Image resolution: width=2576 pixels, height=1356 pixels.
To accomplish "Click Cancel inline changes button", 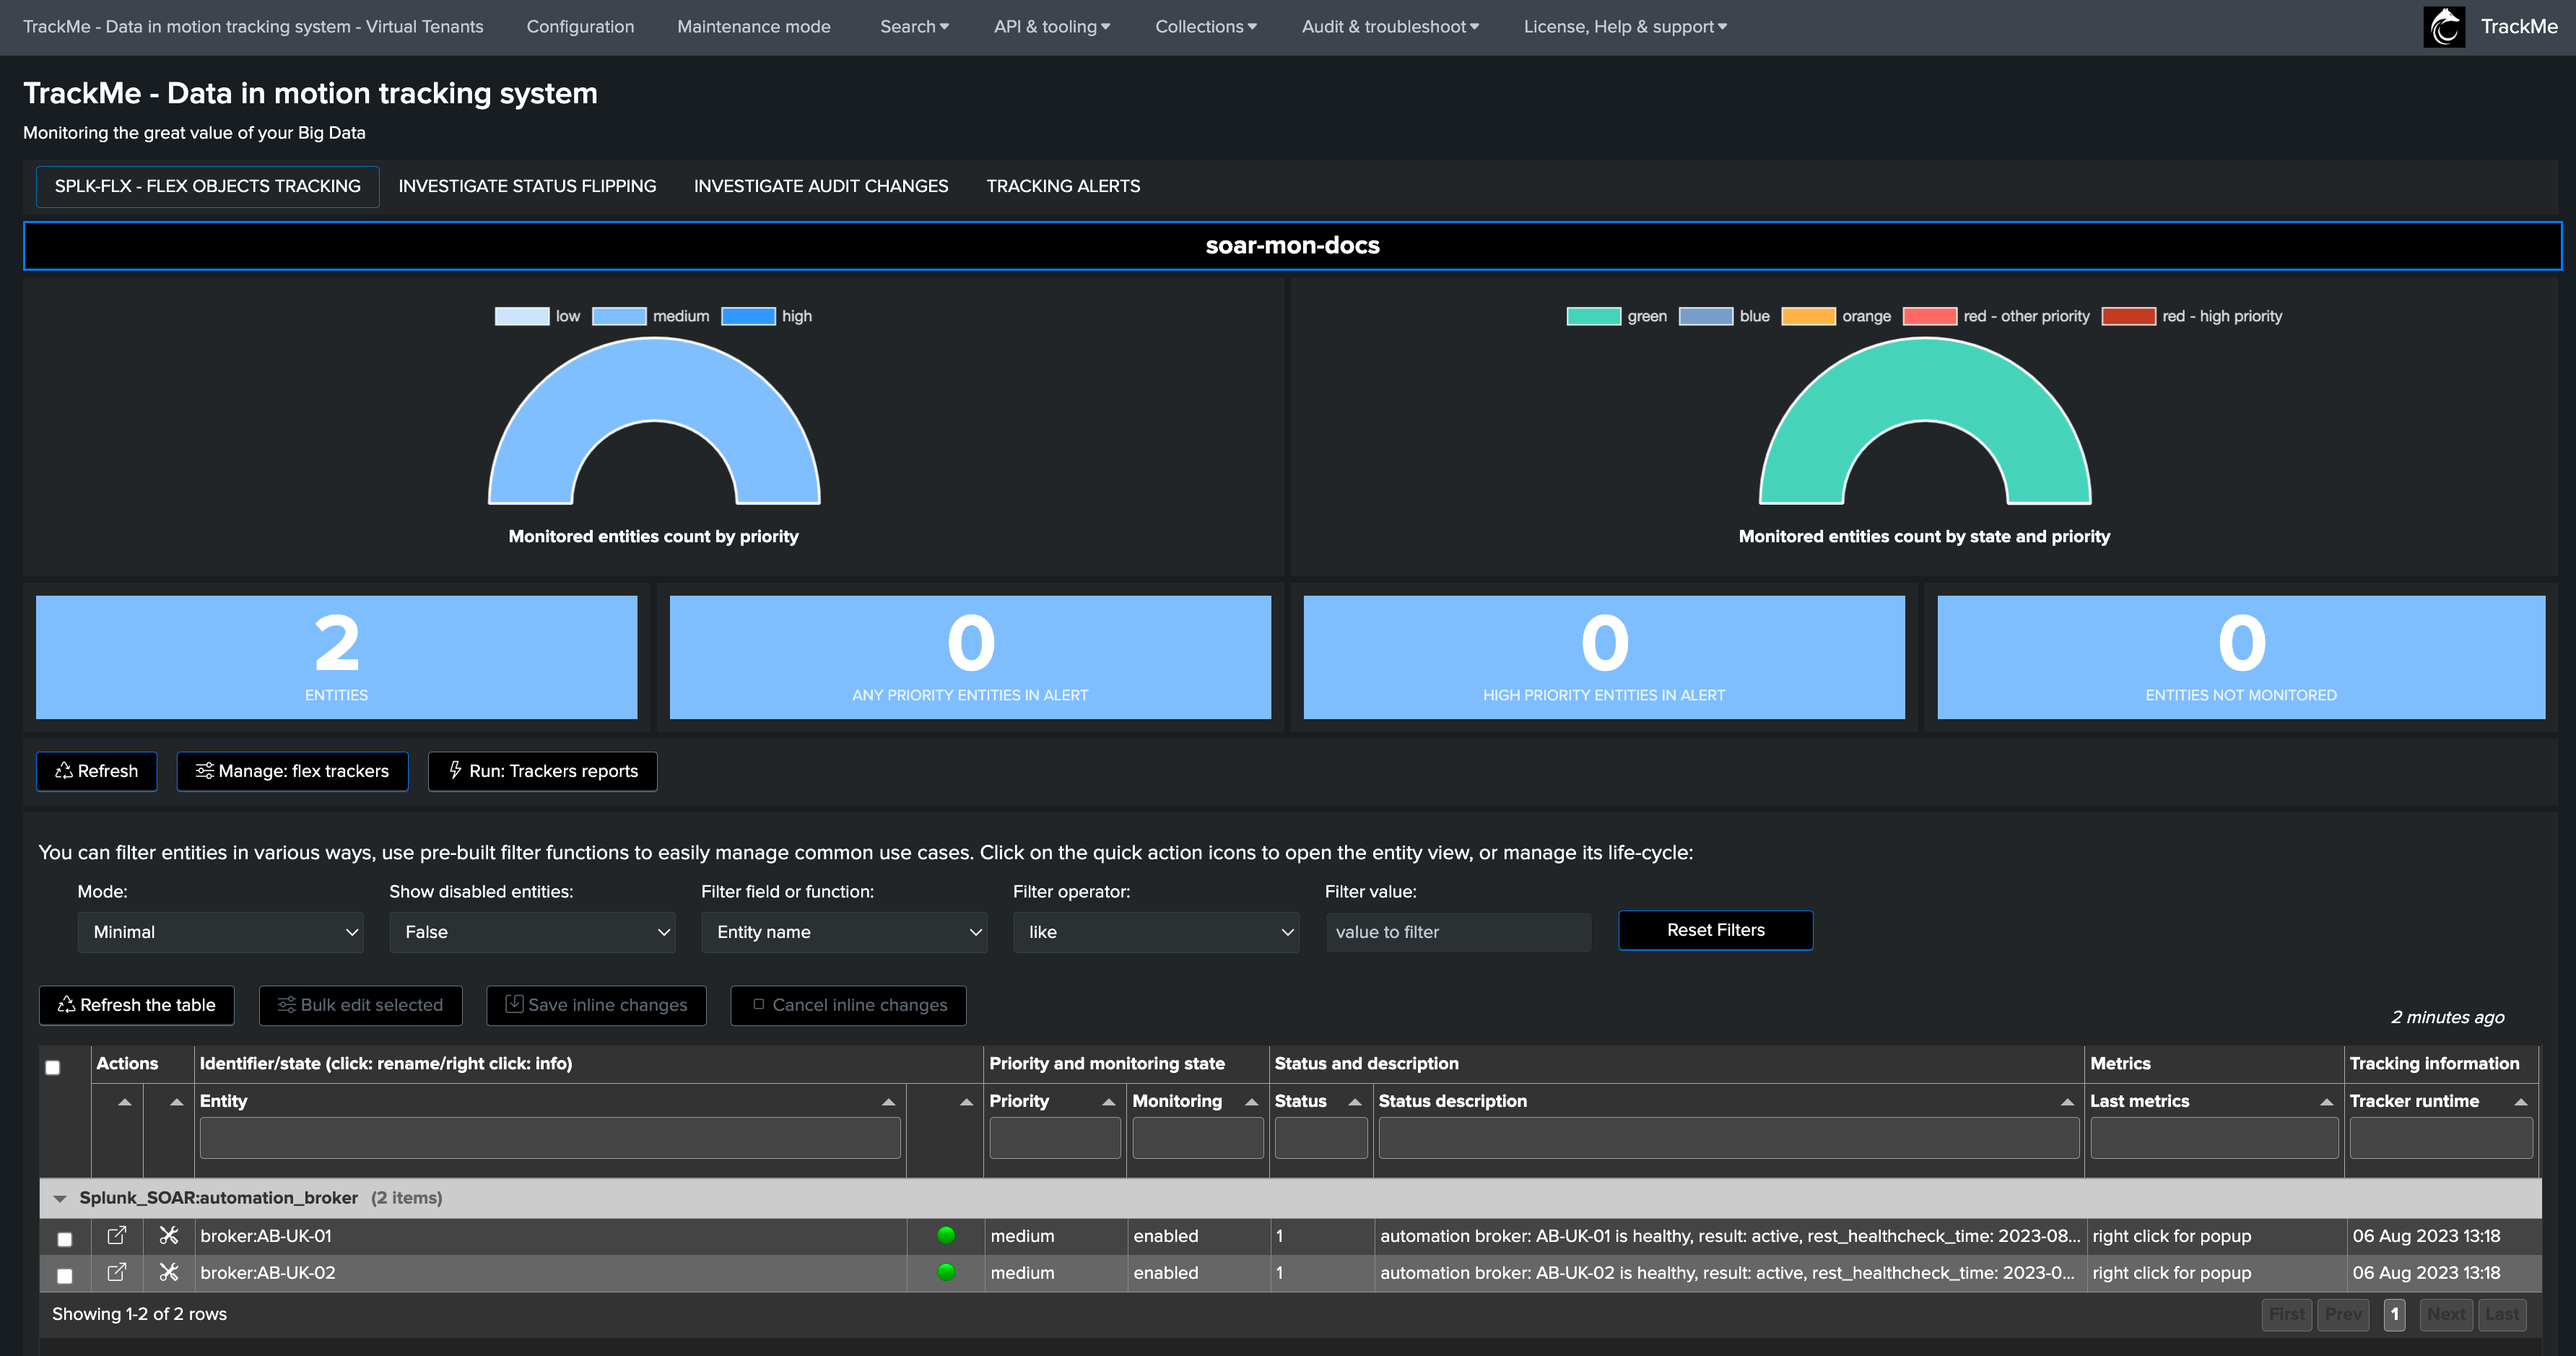I will pyautogui.click(x=849, y=1005).
